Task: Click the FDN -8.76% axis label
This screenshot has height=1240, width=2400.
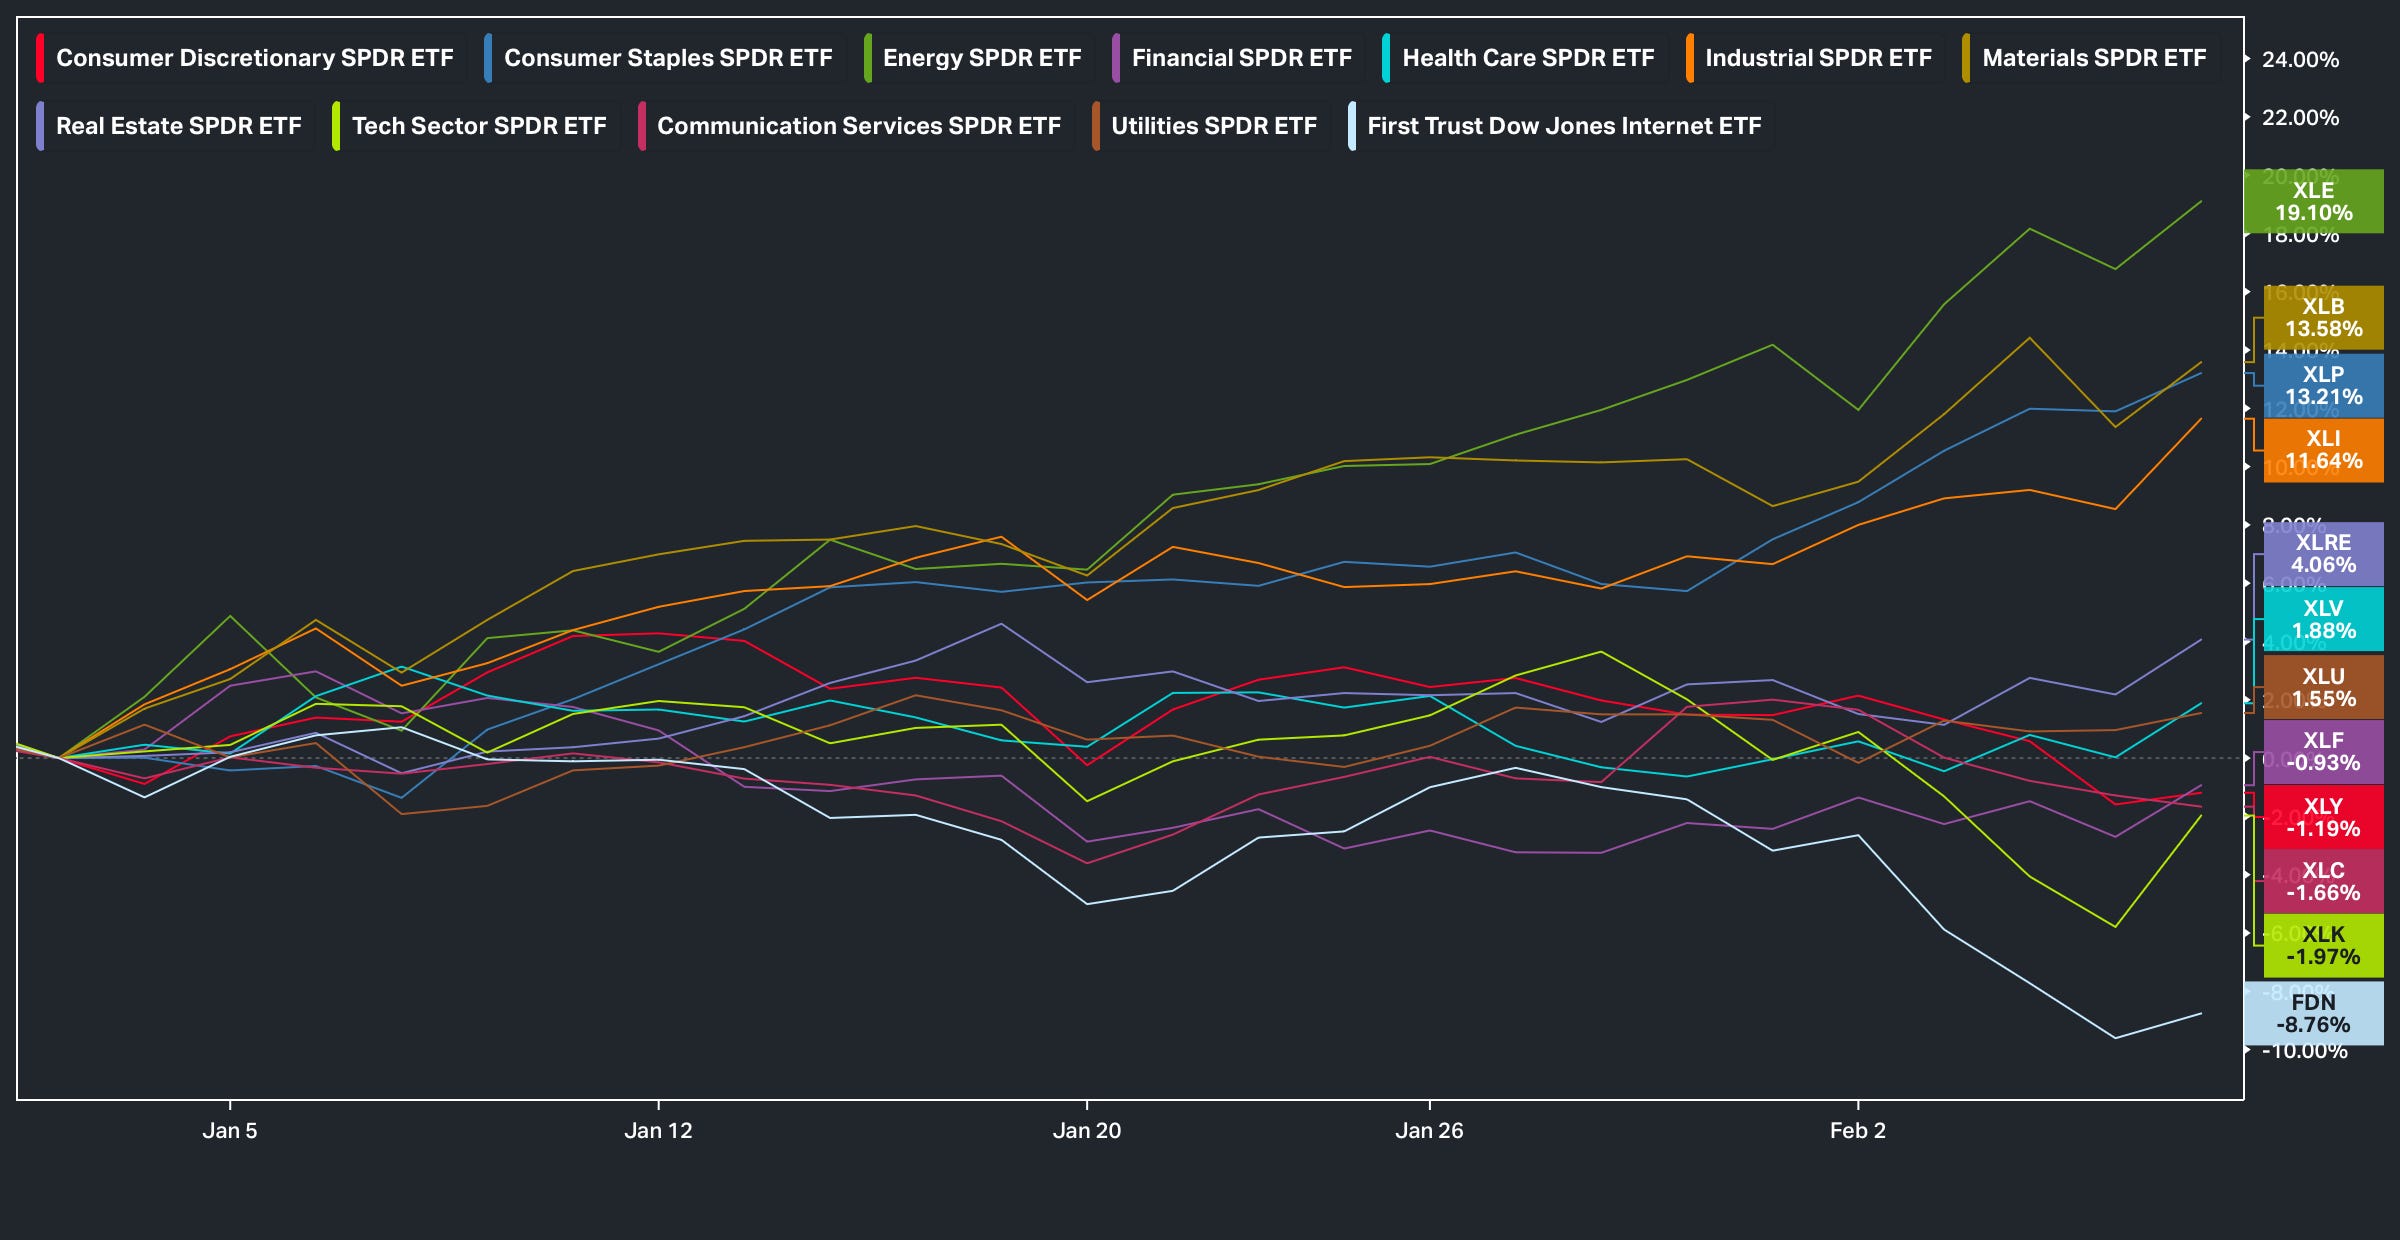Action: pyautogui.click(x=2313, y=1013)
